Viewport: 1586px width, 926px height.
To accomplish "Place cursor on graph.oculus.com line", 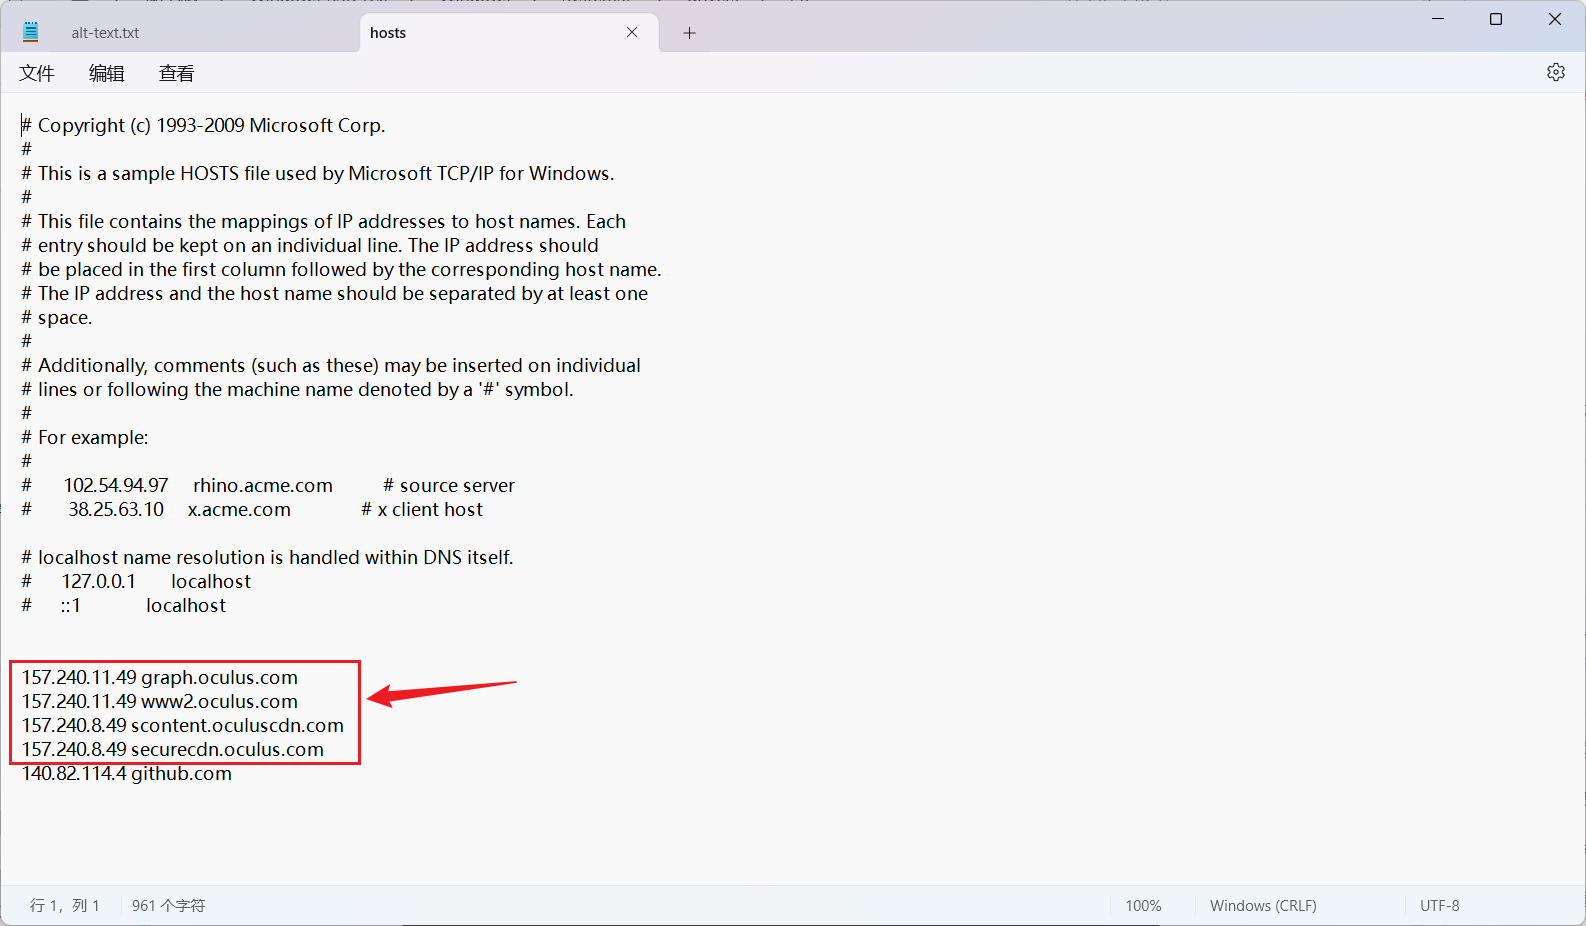I will point(160,678).
